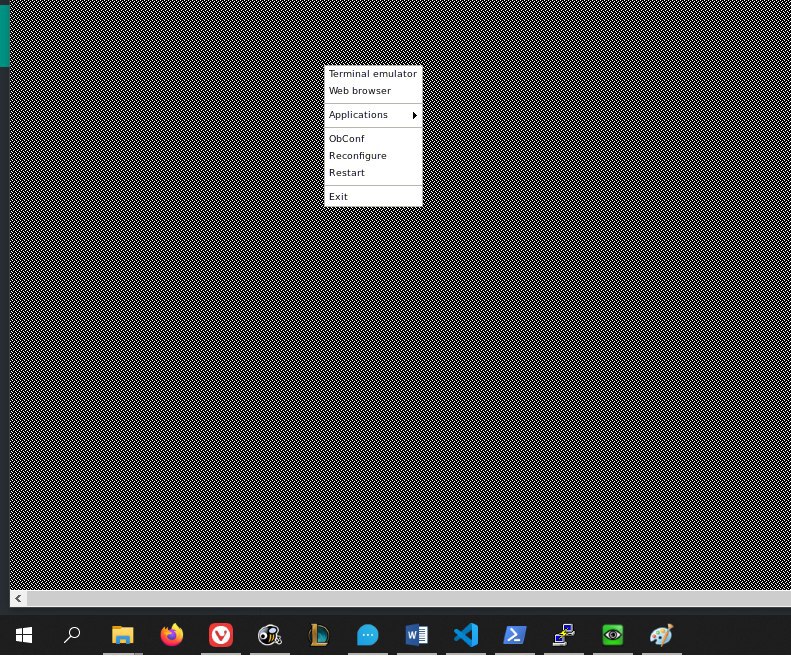
Task: Launch Firefox from the taskbar
Action: (x=172, y=635)
